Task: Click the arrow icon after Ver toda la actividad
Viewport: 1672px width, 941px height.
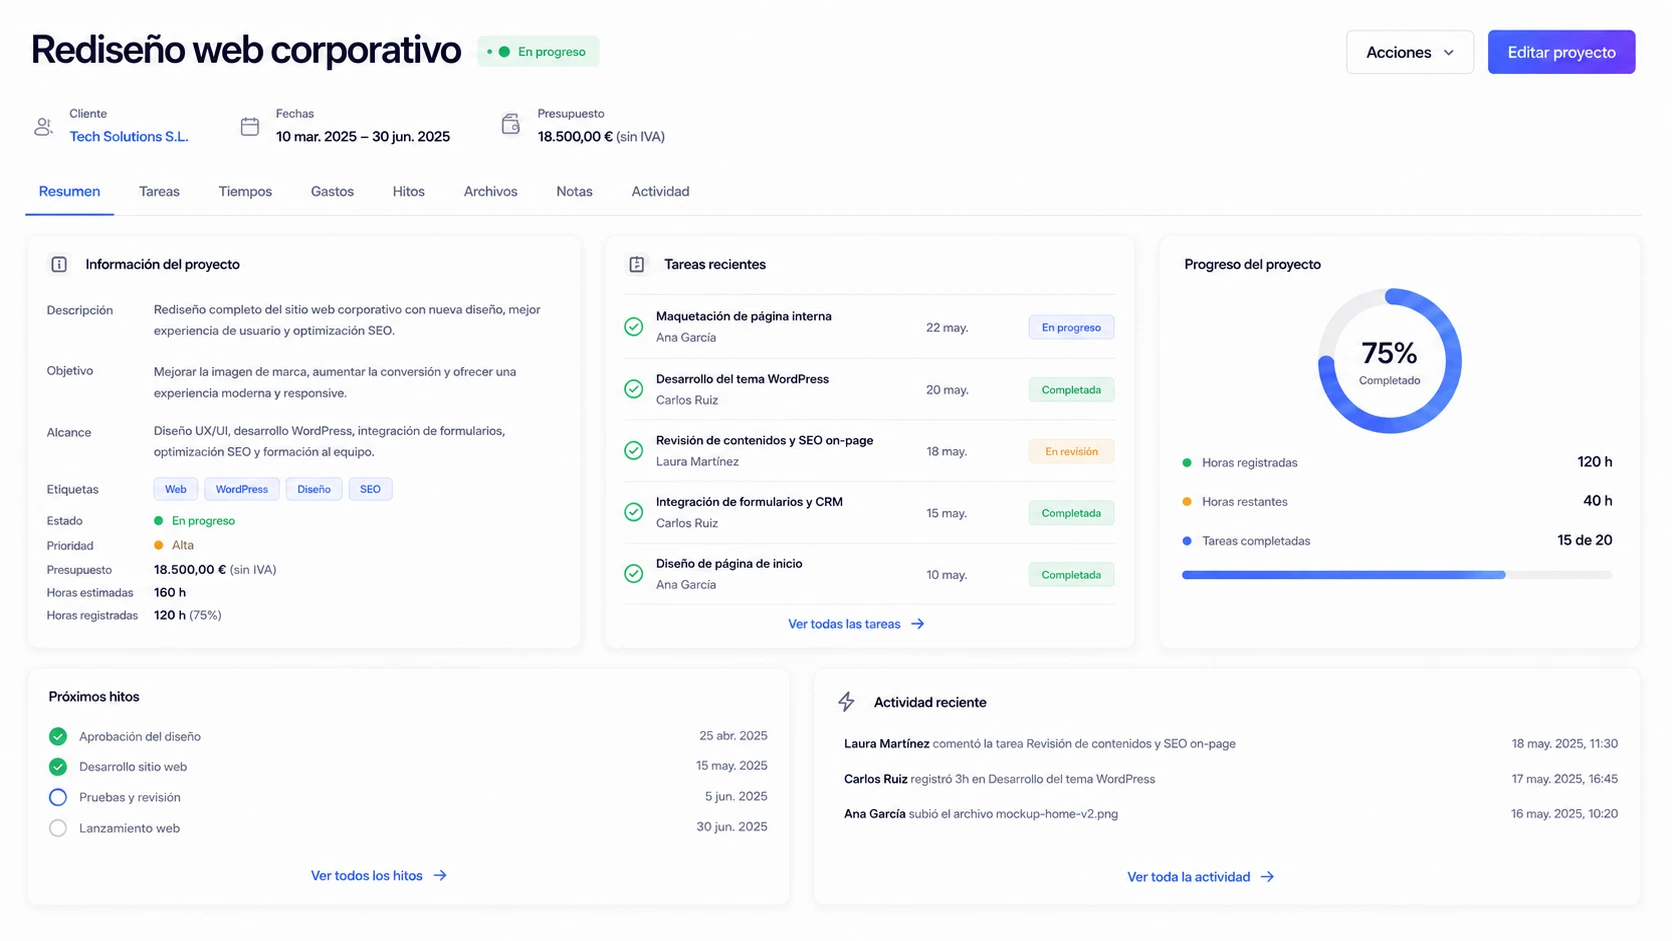Action: tap(1268, 877)
